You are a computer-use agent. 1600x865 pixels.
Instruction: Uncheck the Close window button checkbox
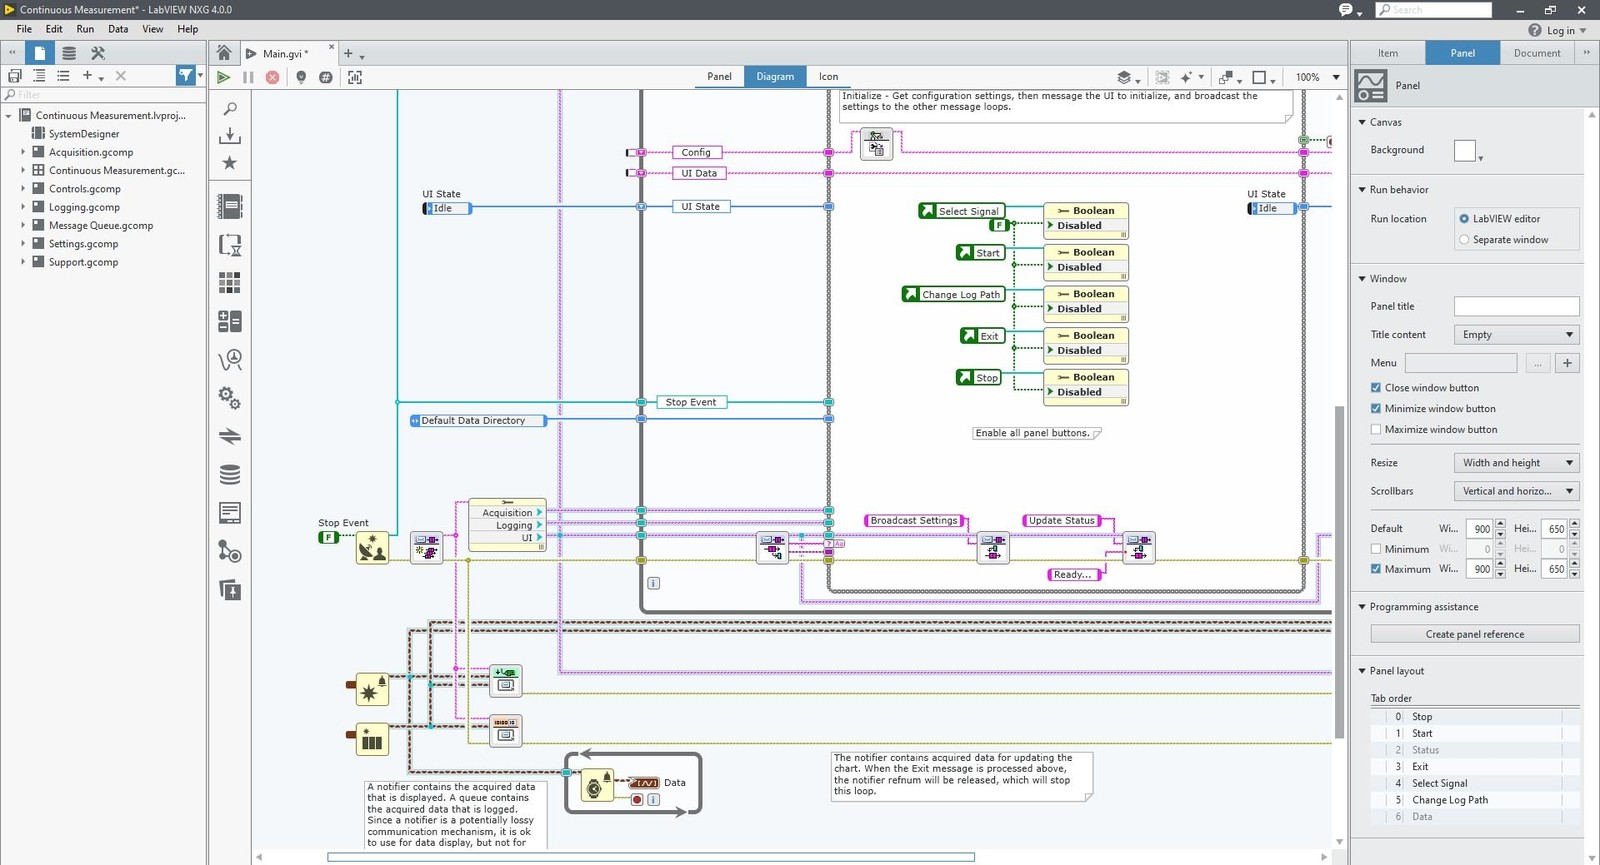tap(1376, 388)
